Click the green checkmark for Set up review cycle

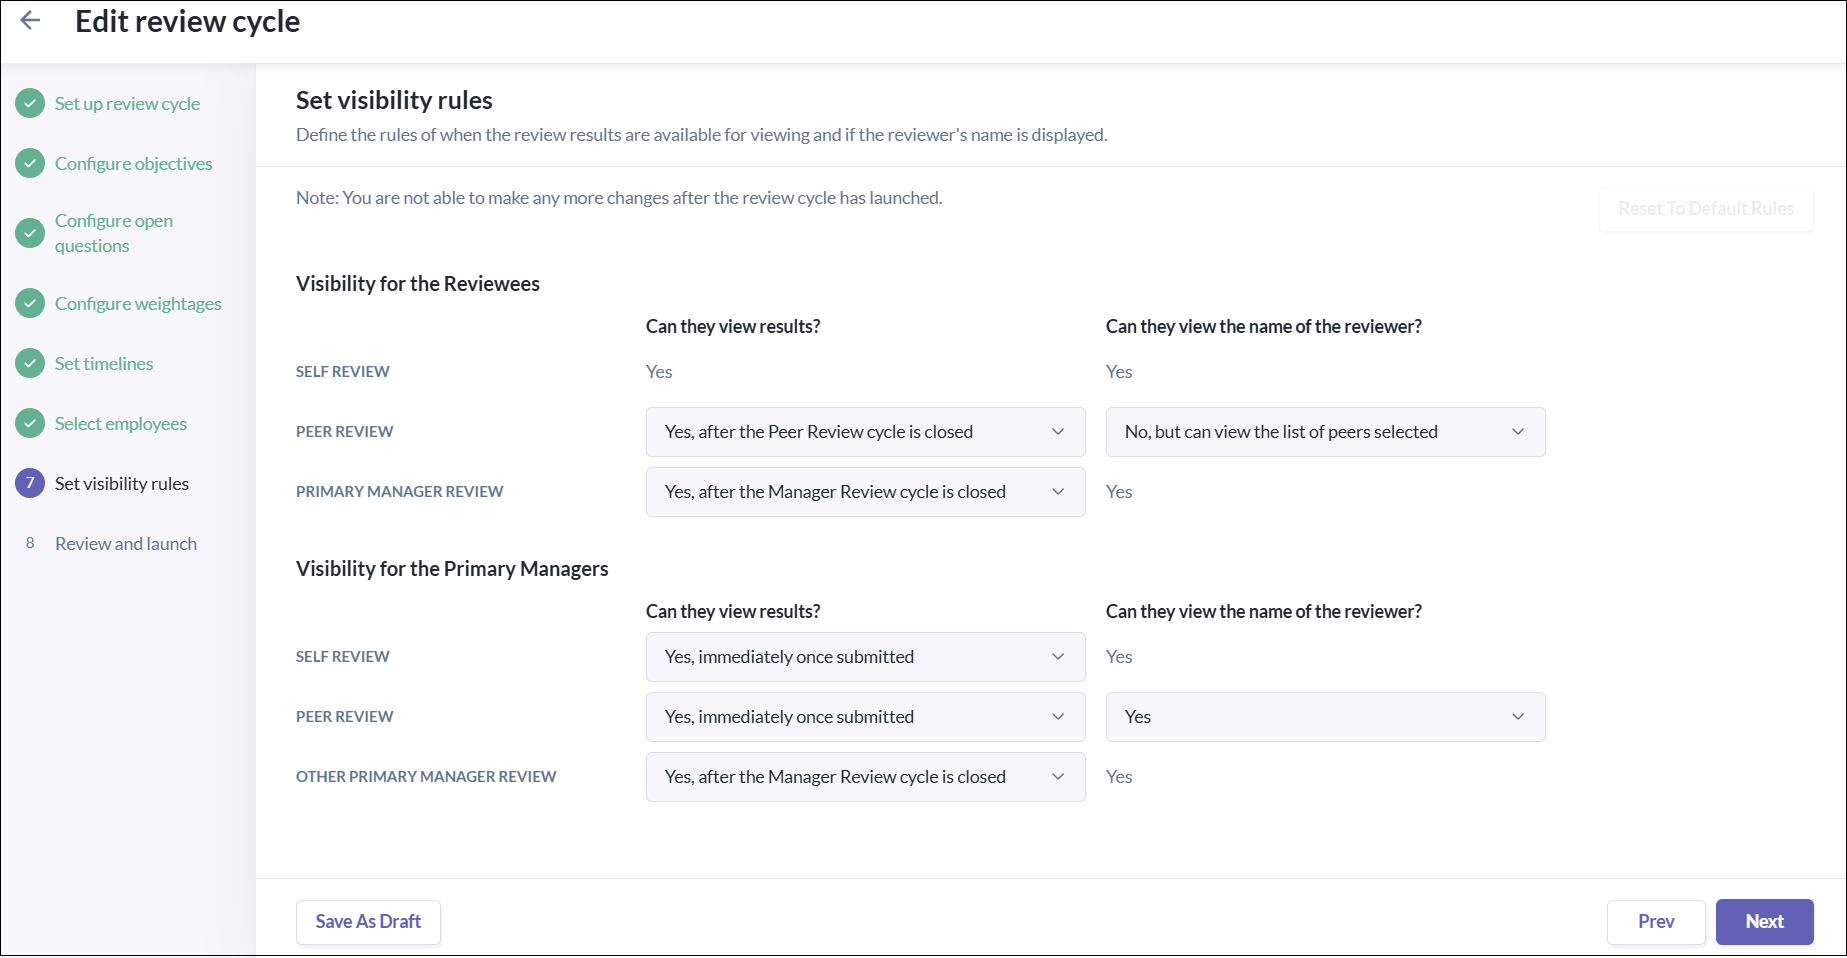tap(30, 103)
